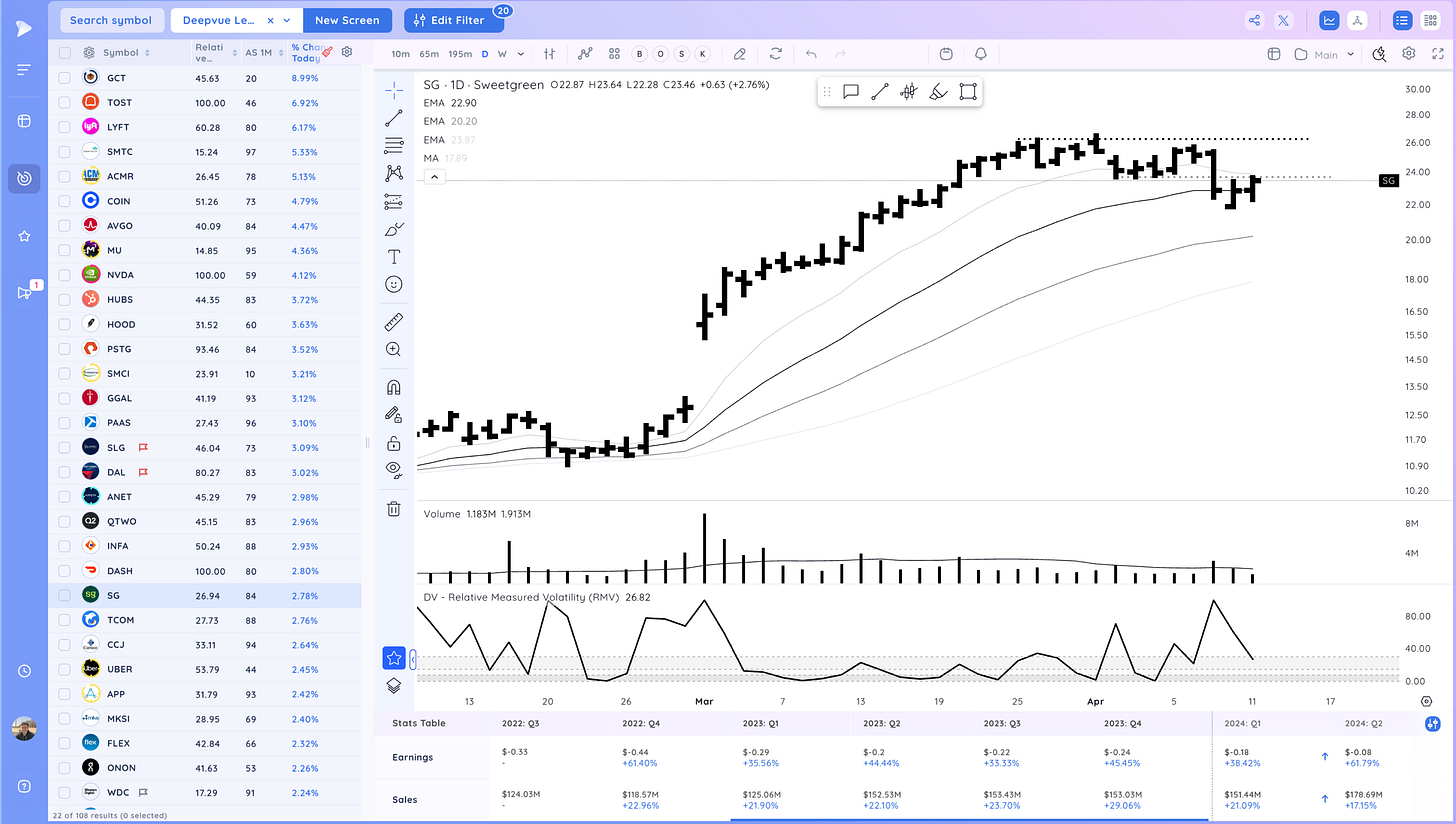Screen dimensions: 1456x824
Task: Lock all drawing tools
Action: [394, 443]
